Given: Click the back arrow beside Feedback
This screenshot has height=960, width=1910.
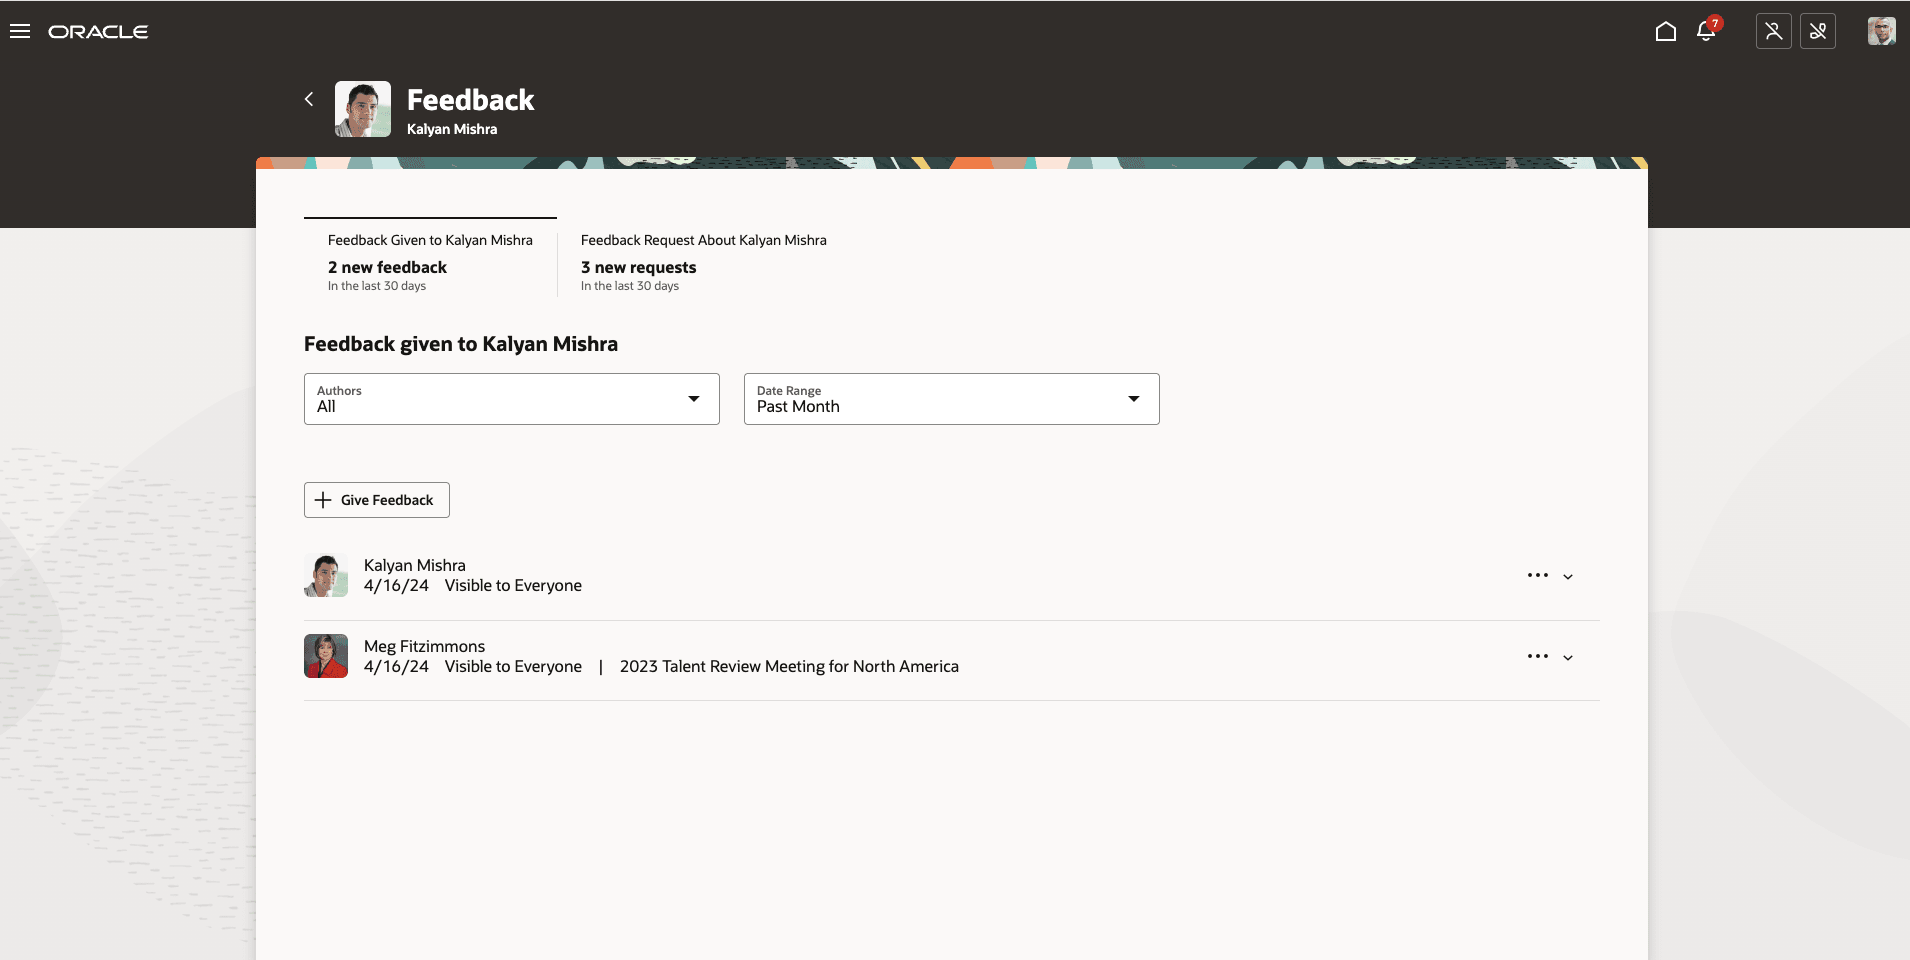Looking at the screenshot, I should click(309, 99).
